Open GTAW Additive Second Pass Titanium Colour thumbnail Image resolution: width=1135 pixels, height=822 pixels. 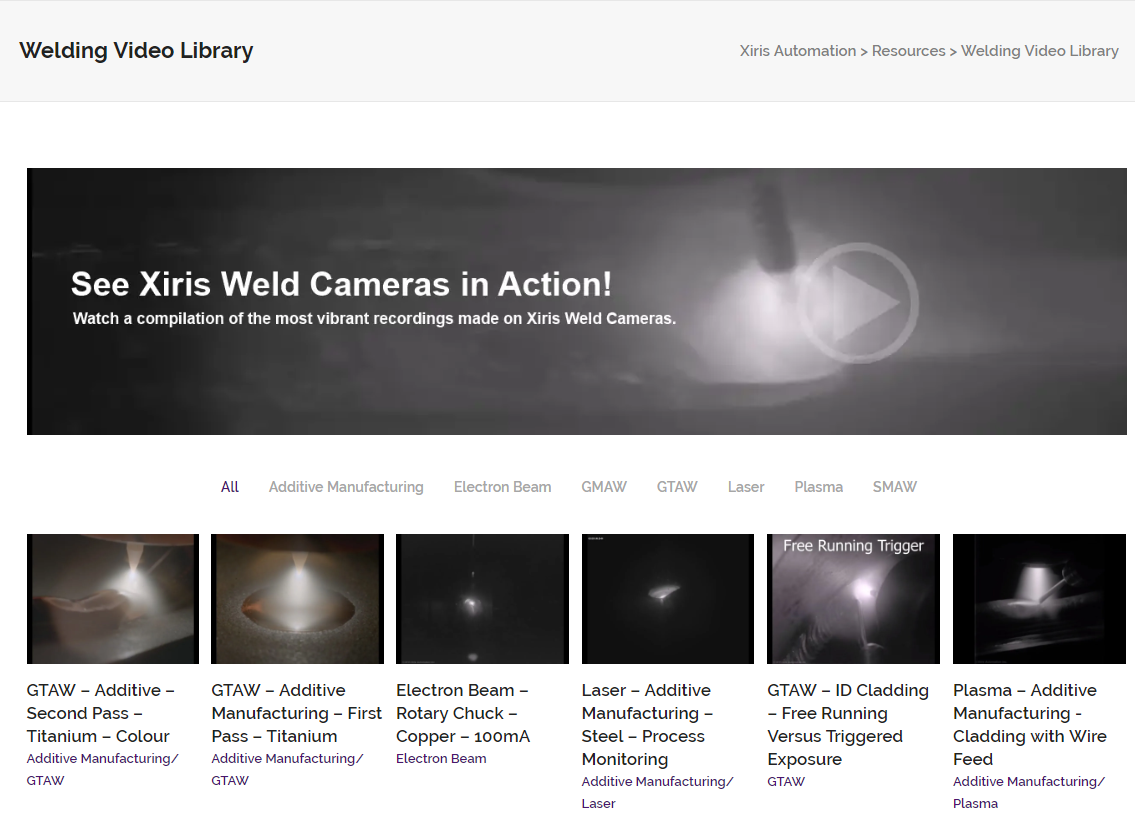113,598
